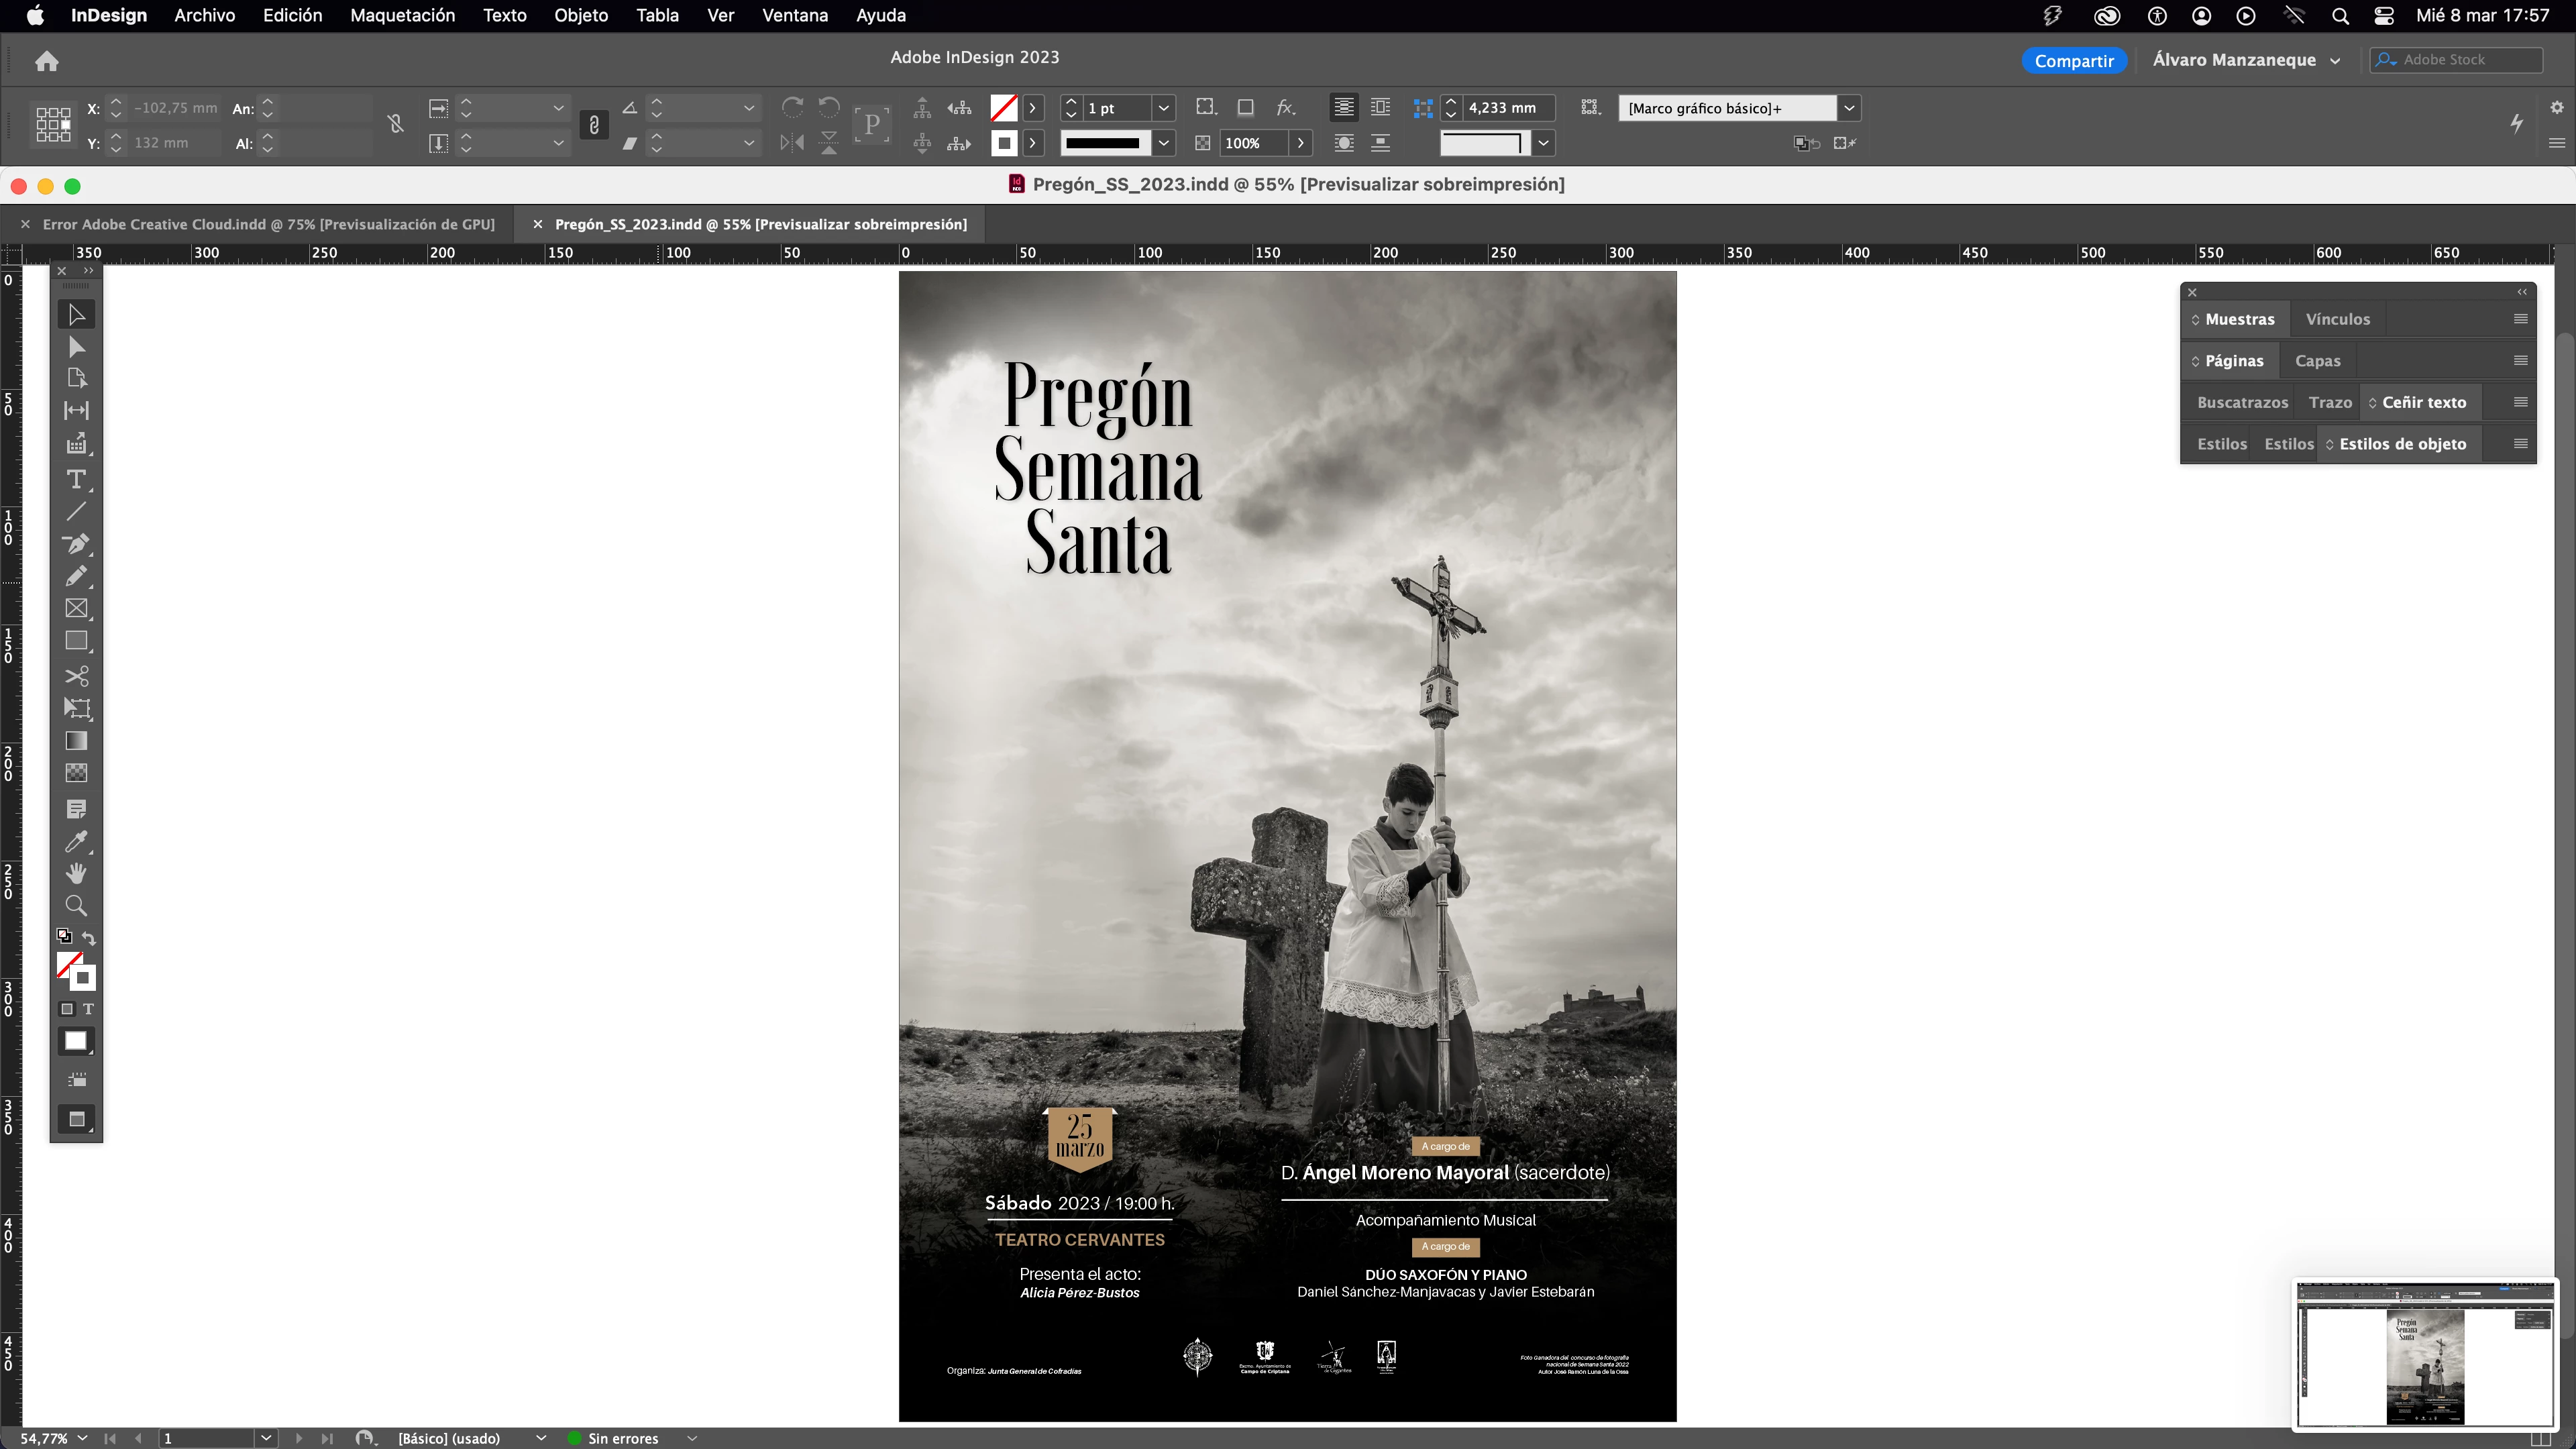Select the Pen tool

coord(76,544)
